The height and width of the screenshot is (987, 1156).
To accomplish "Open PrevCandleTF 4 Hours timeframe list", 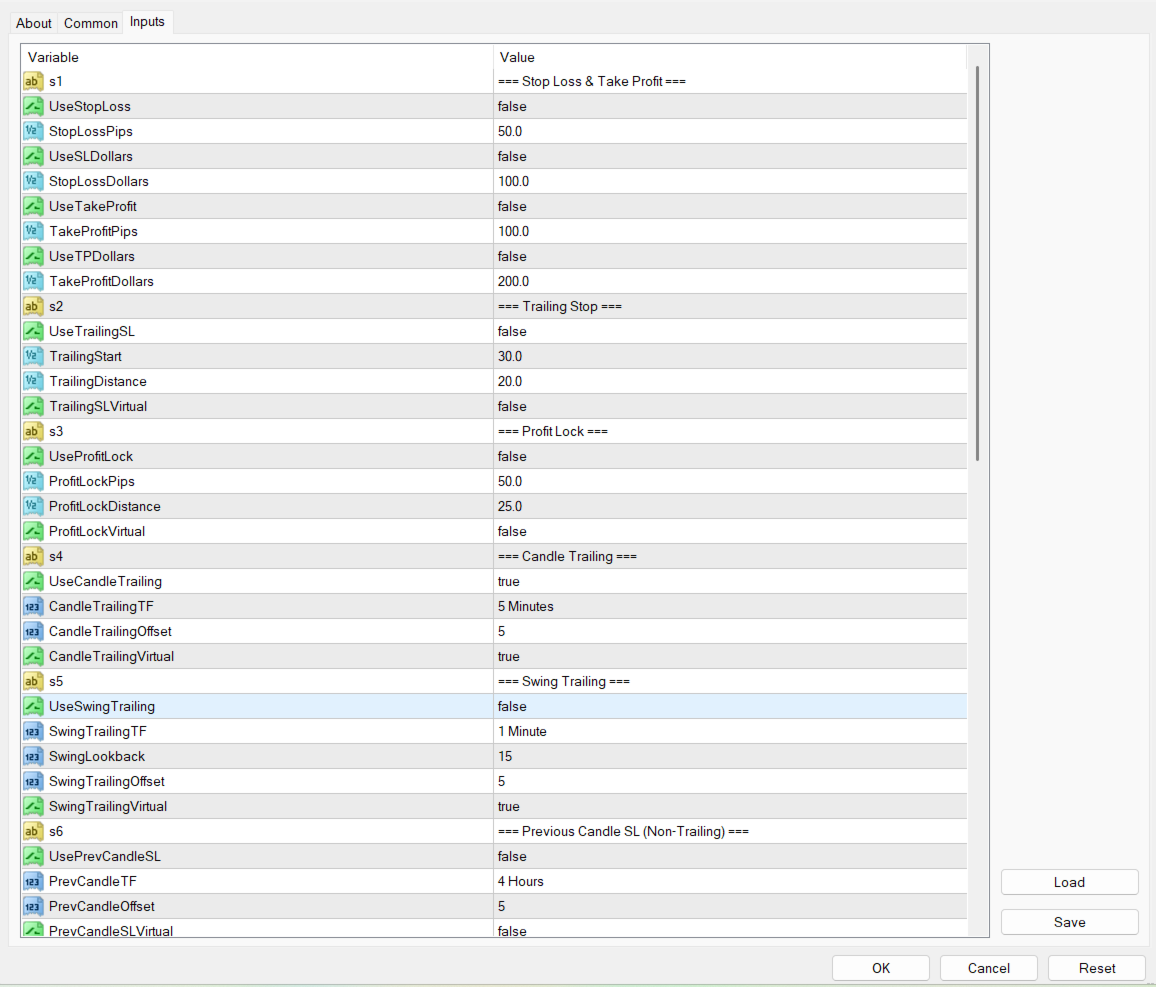I will click(730, 882).
